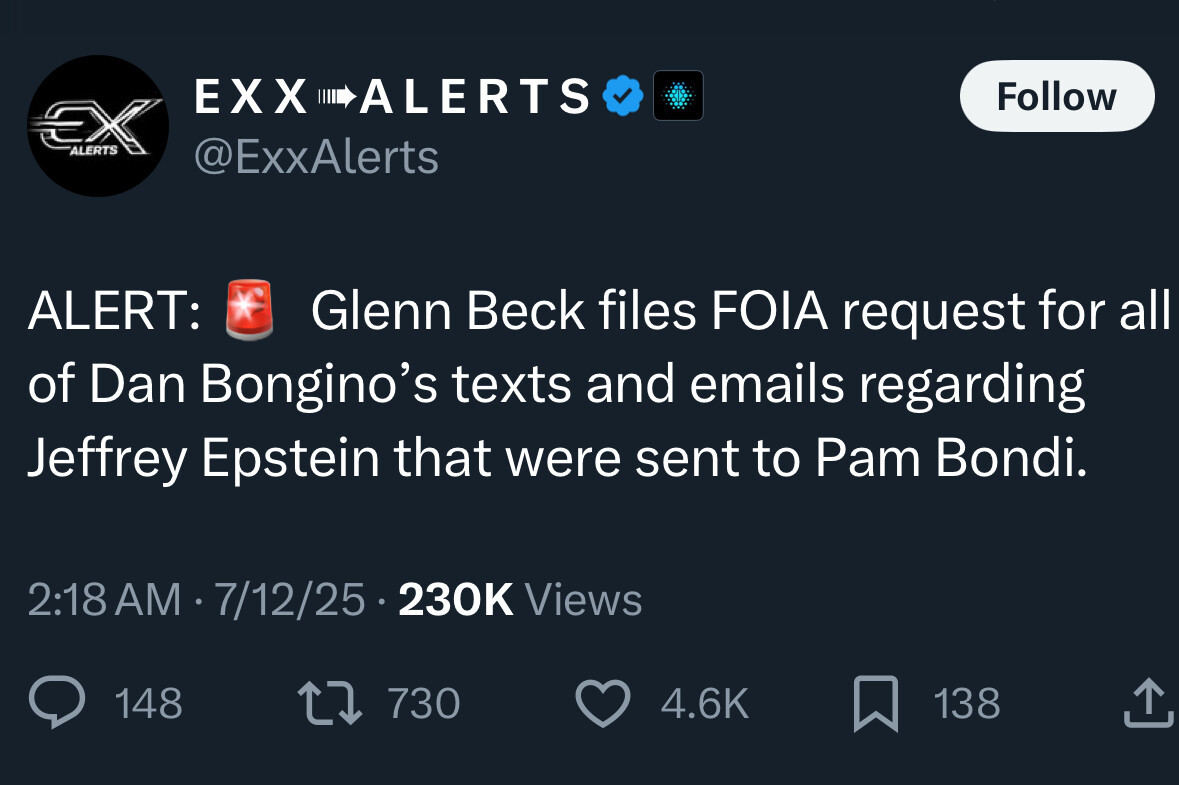Open the share menu icon
Viewport: 1179px width, 785px height.
[x=1145, y=702]
